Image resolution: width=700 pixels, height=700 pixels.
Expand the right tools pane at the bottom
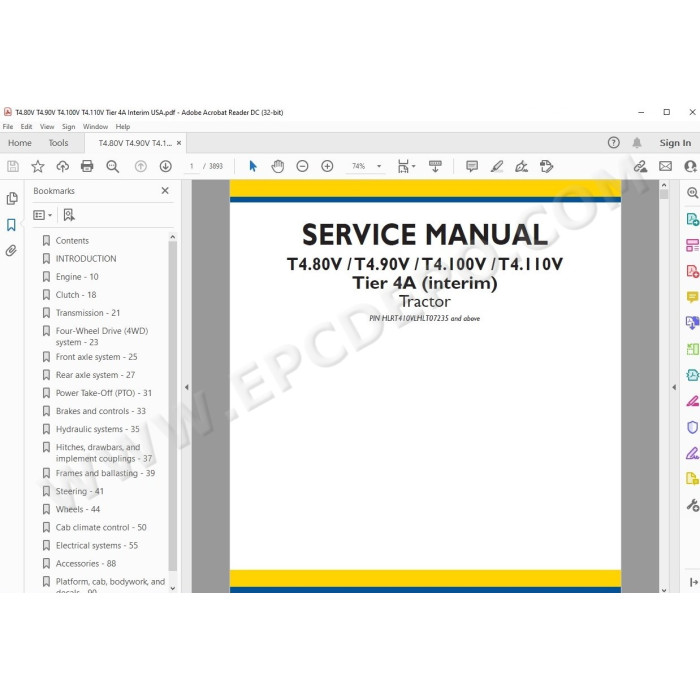click(693, 582)
